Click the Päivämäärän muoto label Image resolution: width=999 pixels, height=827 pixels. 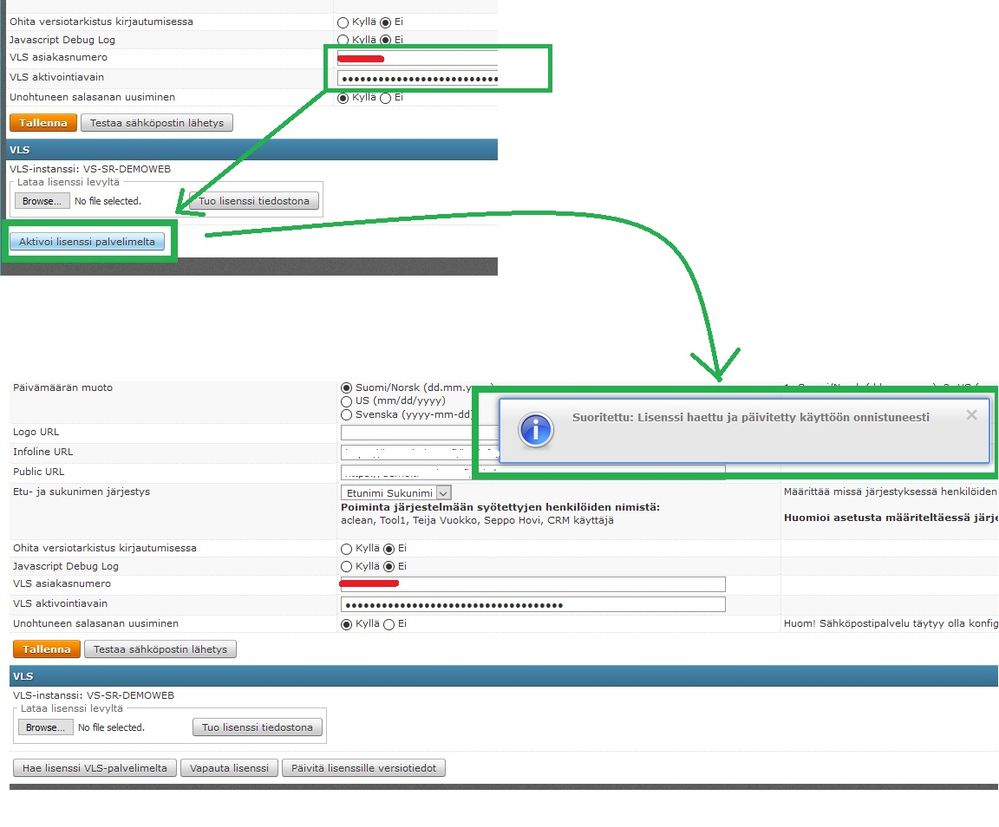tap(62, 387)
